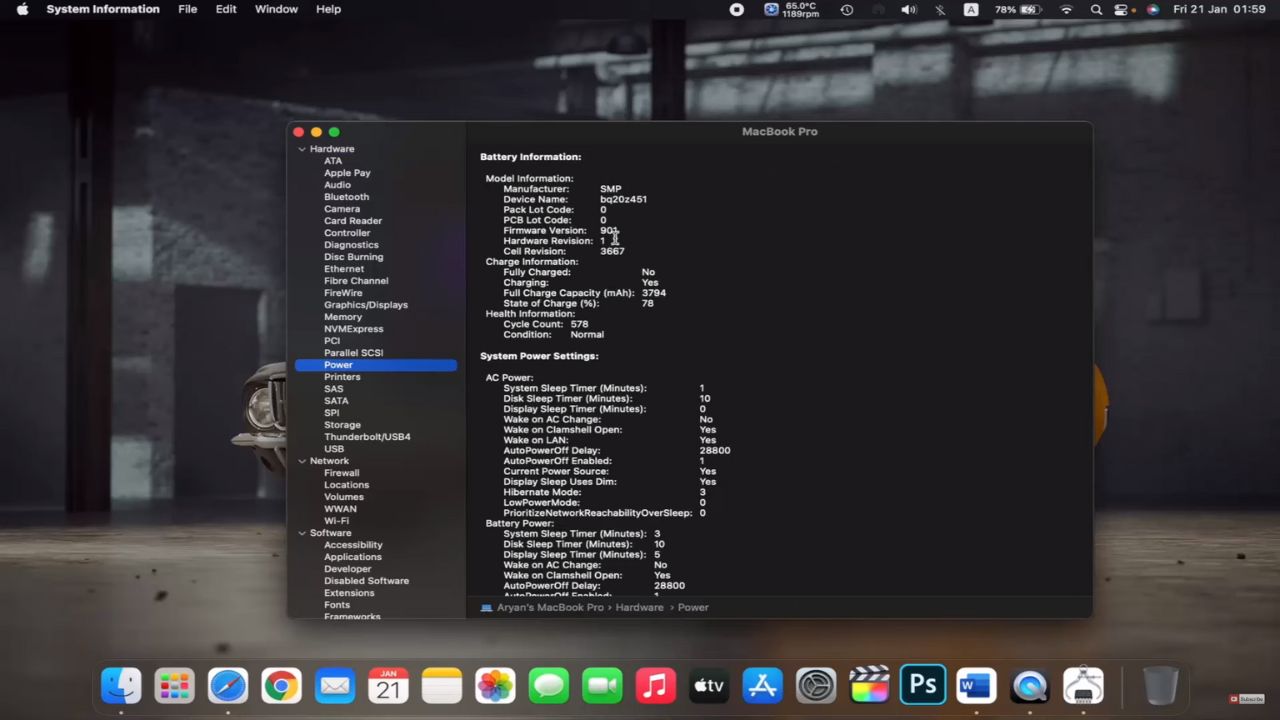Collapse the Network section disclosure triangle
Image resolution: width=1280 pixels, height=720 pixels.
pos(302,461)
